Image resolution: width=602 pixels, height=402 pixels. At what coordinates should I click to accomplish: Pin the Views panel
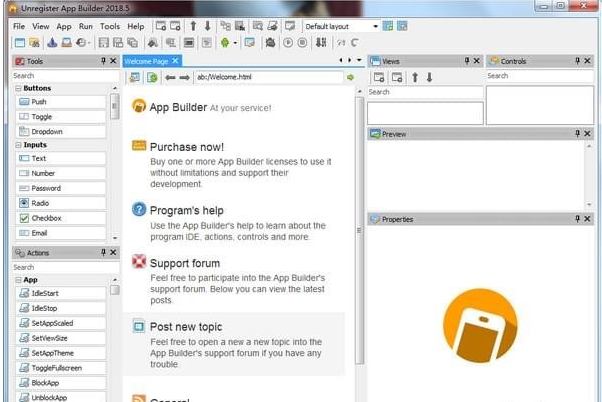(x=467, y=61)
